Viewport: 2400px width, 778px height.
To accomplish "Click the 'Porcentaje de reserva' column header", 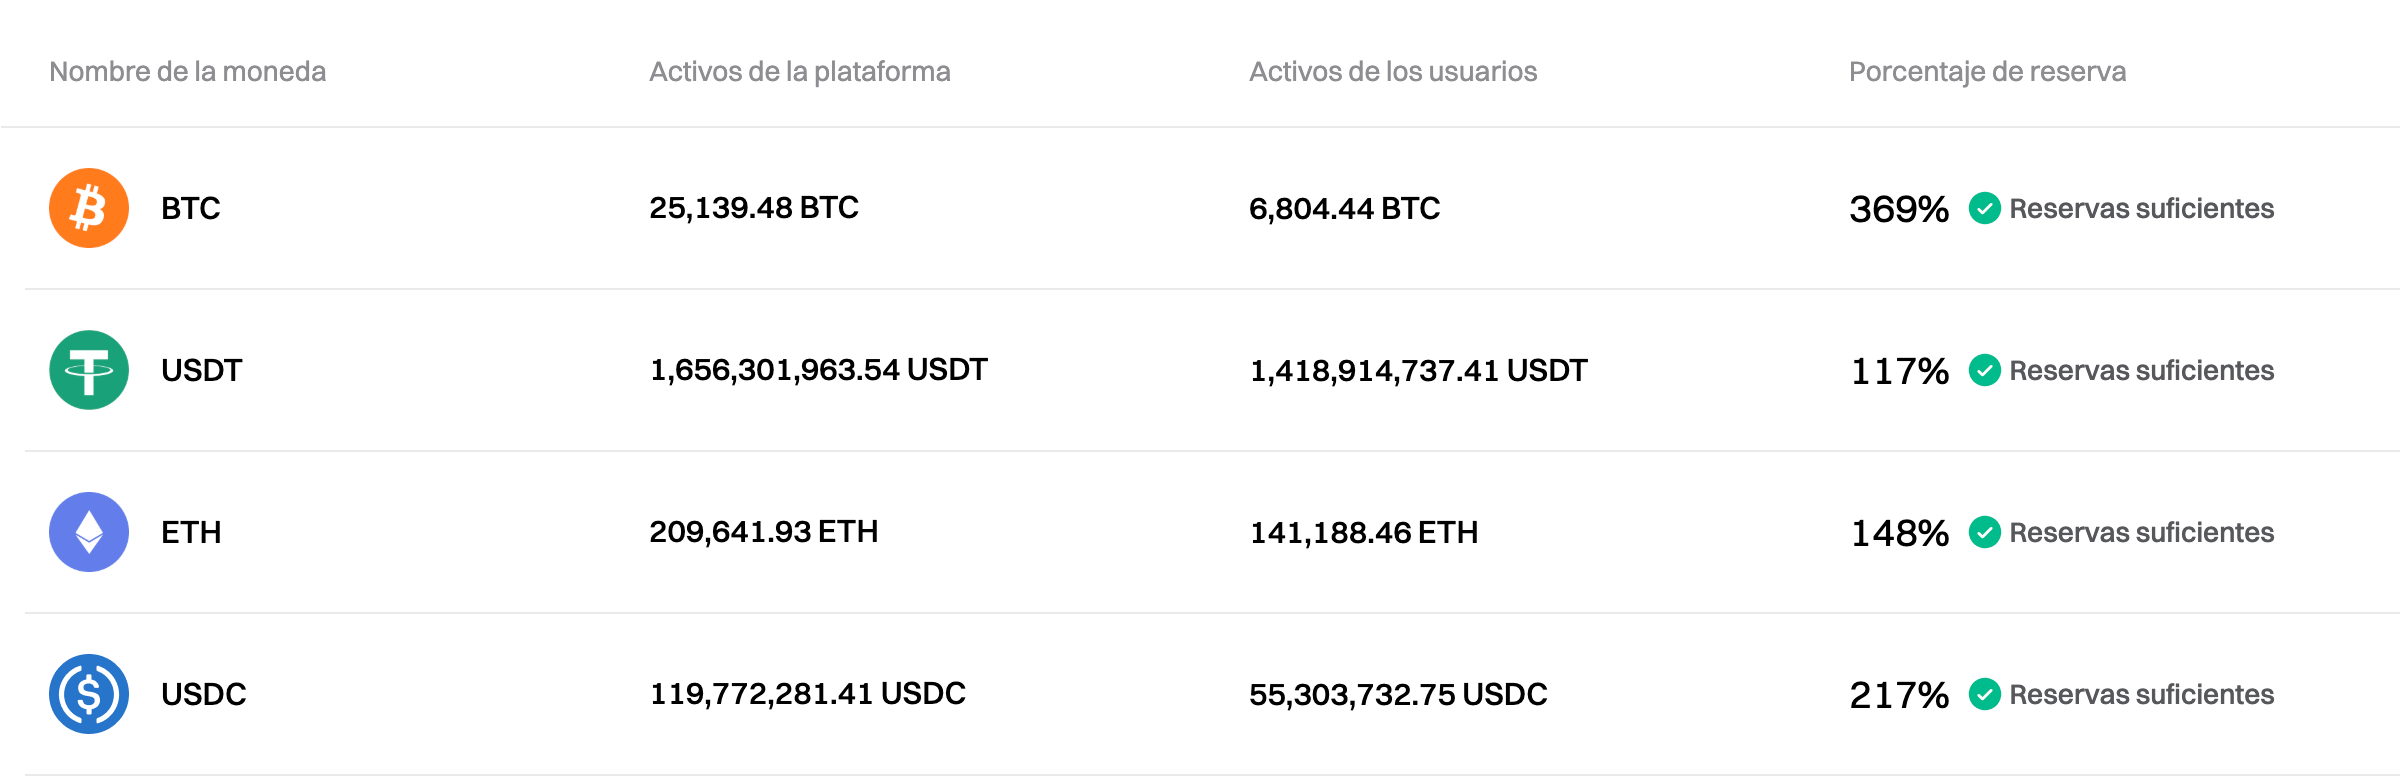I will [x=1987, y=72].
